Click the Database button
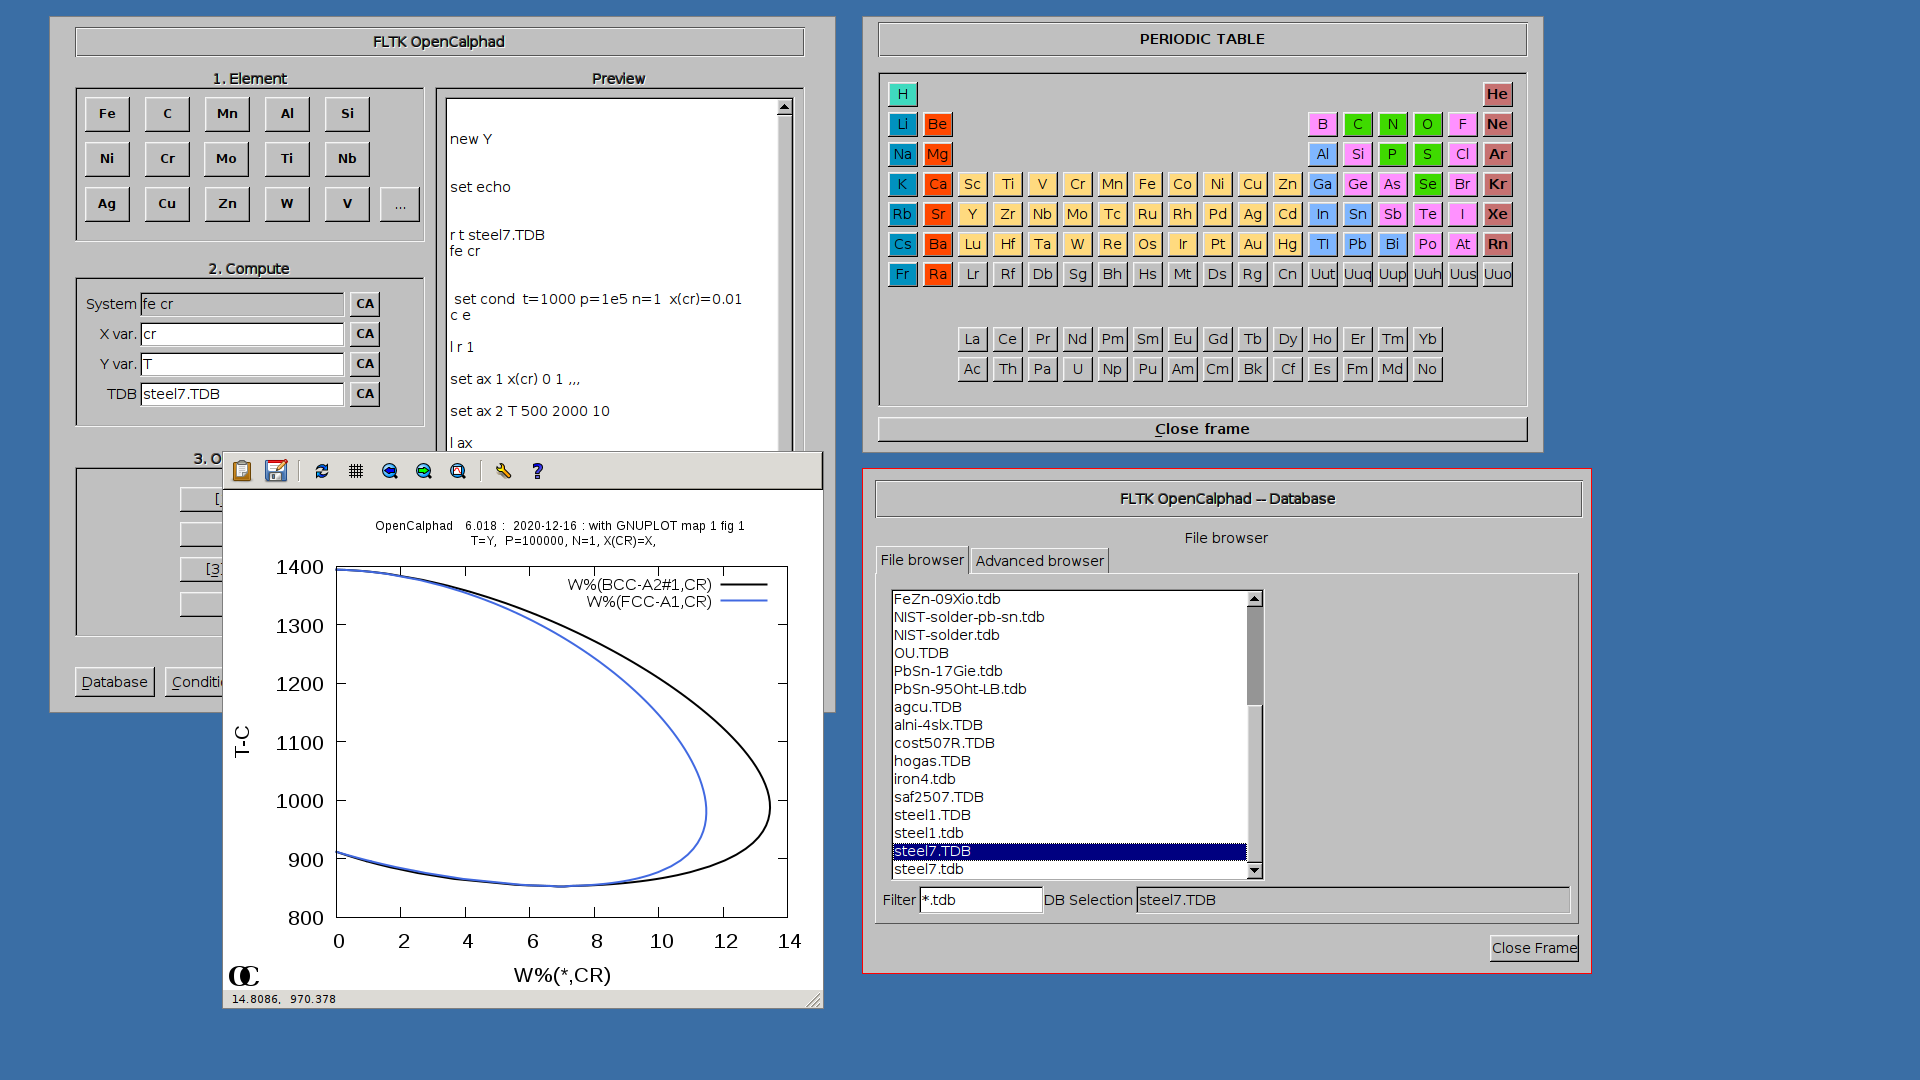The image size is (1920, 1080). 114,682
